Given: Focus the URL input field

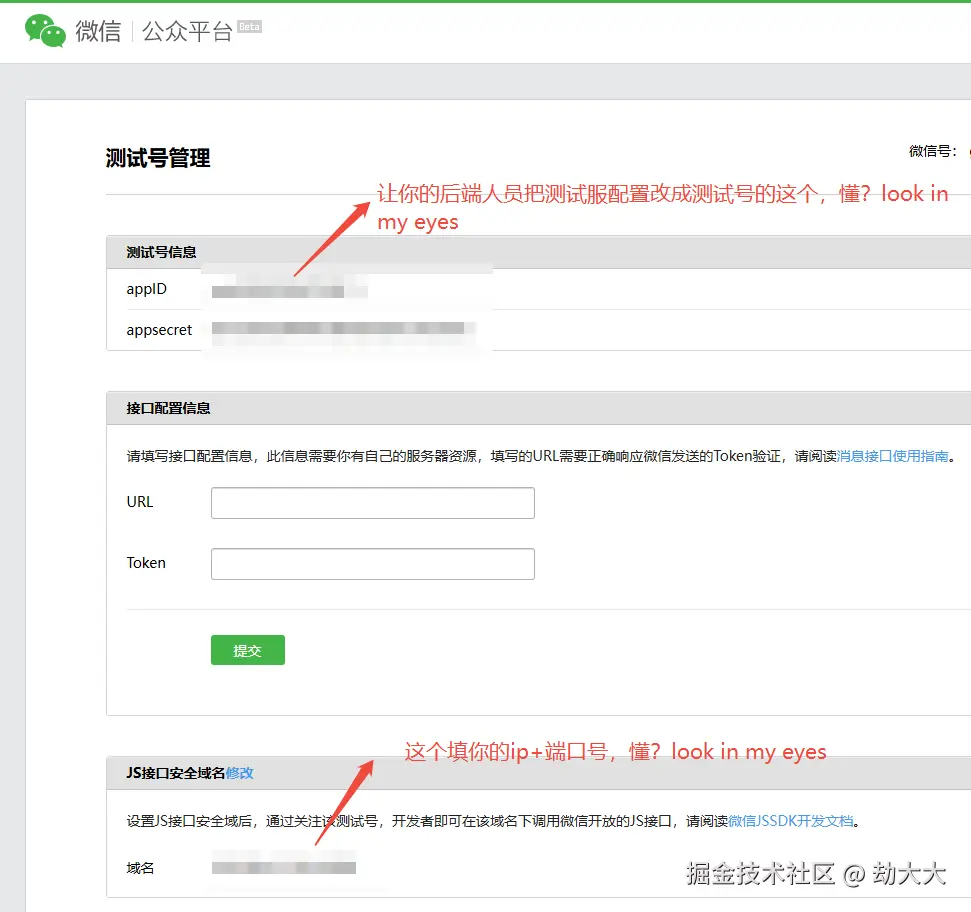Looking at the screenshot, I should (373, 503).
